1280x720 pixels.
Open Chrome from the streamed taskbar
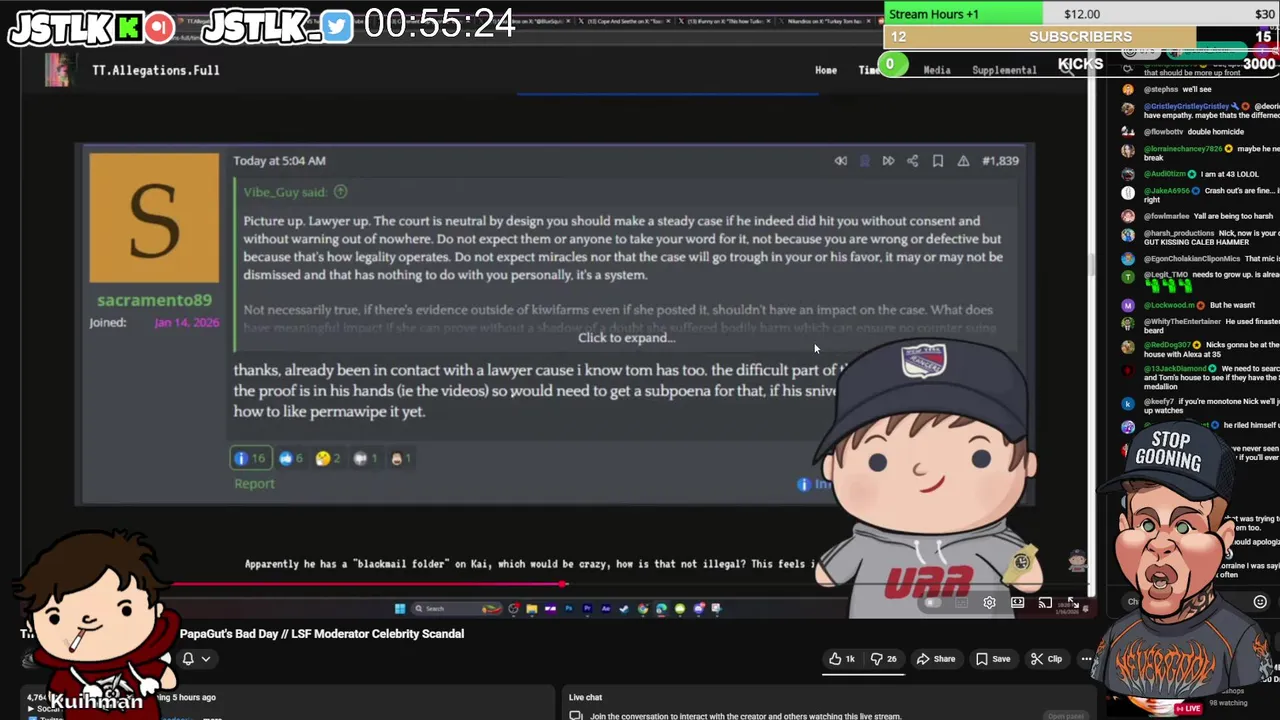coord(643,608)
